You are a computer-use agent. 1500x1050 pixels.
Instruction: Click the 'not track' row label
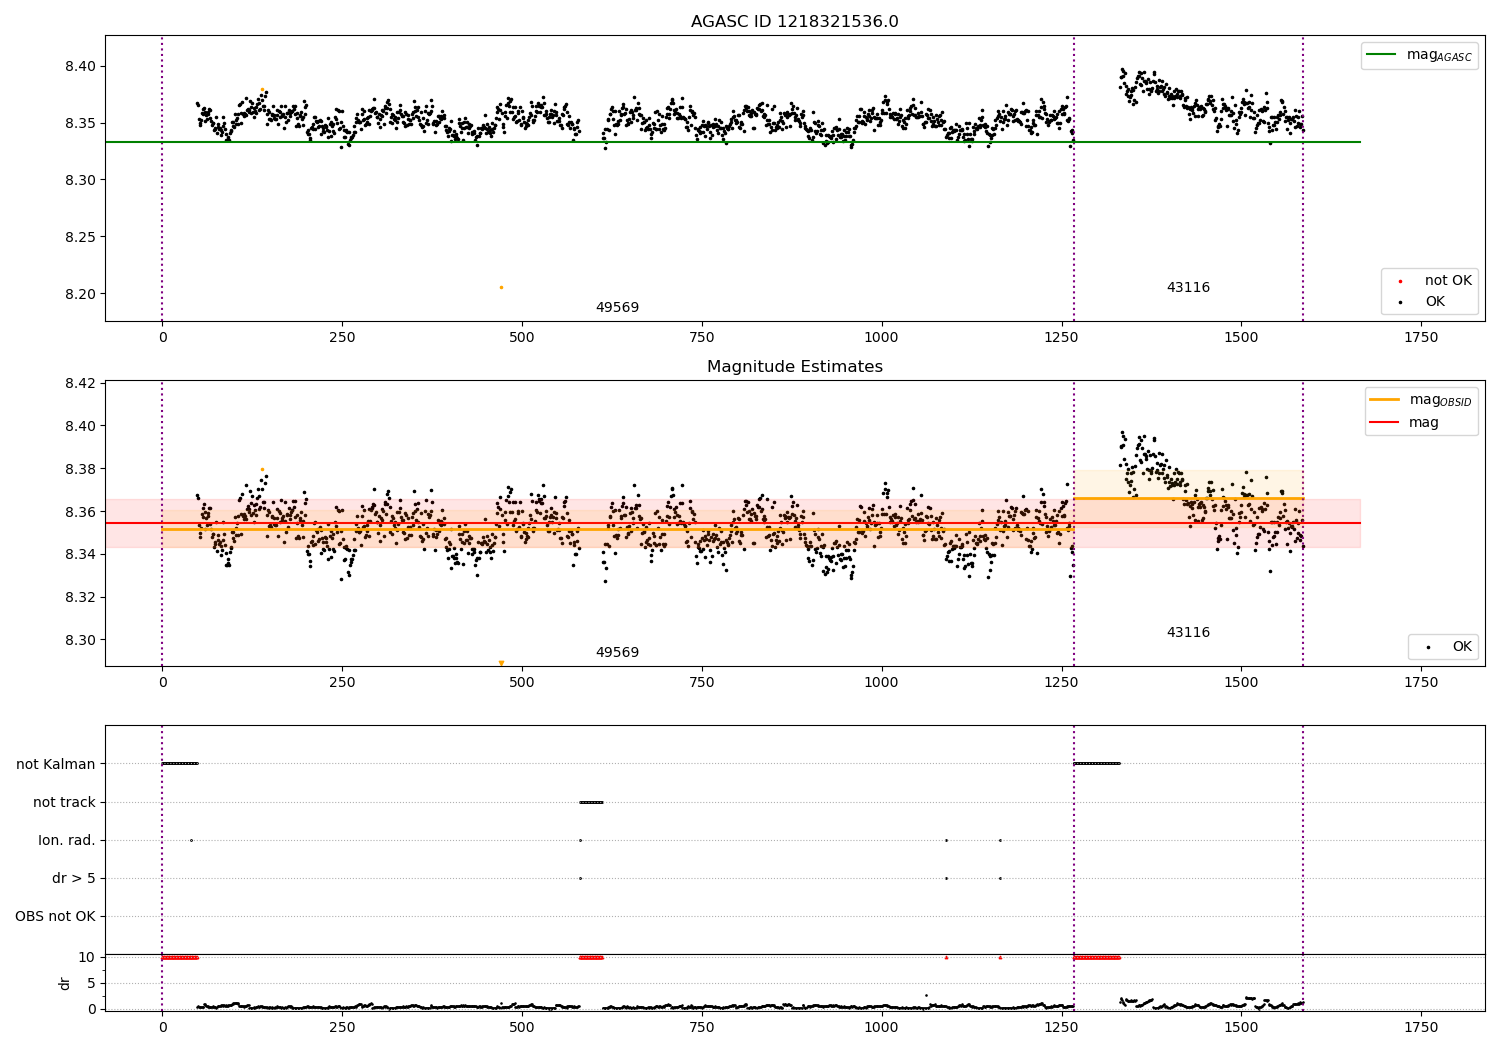[x=64, y=802]
